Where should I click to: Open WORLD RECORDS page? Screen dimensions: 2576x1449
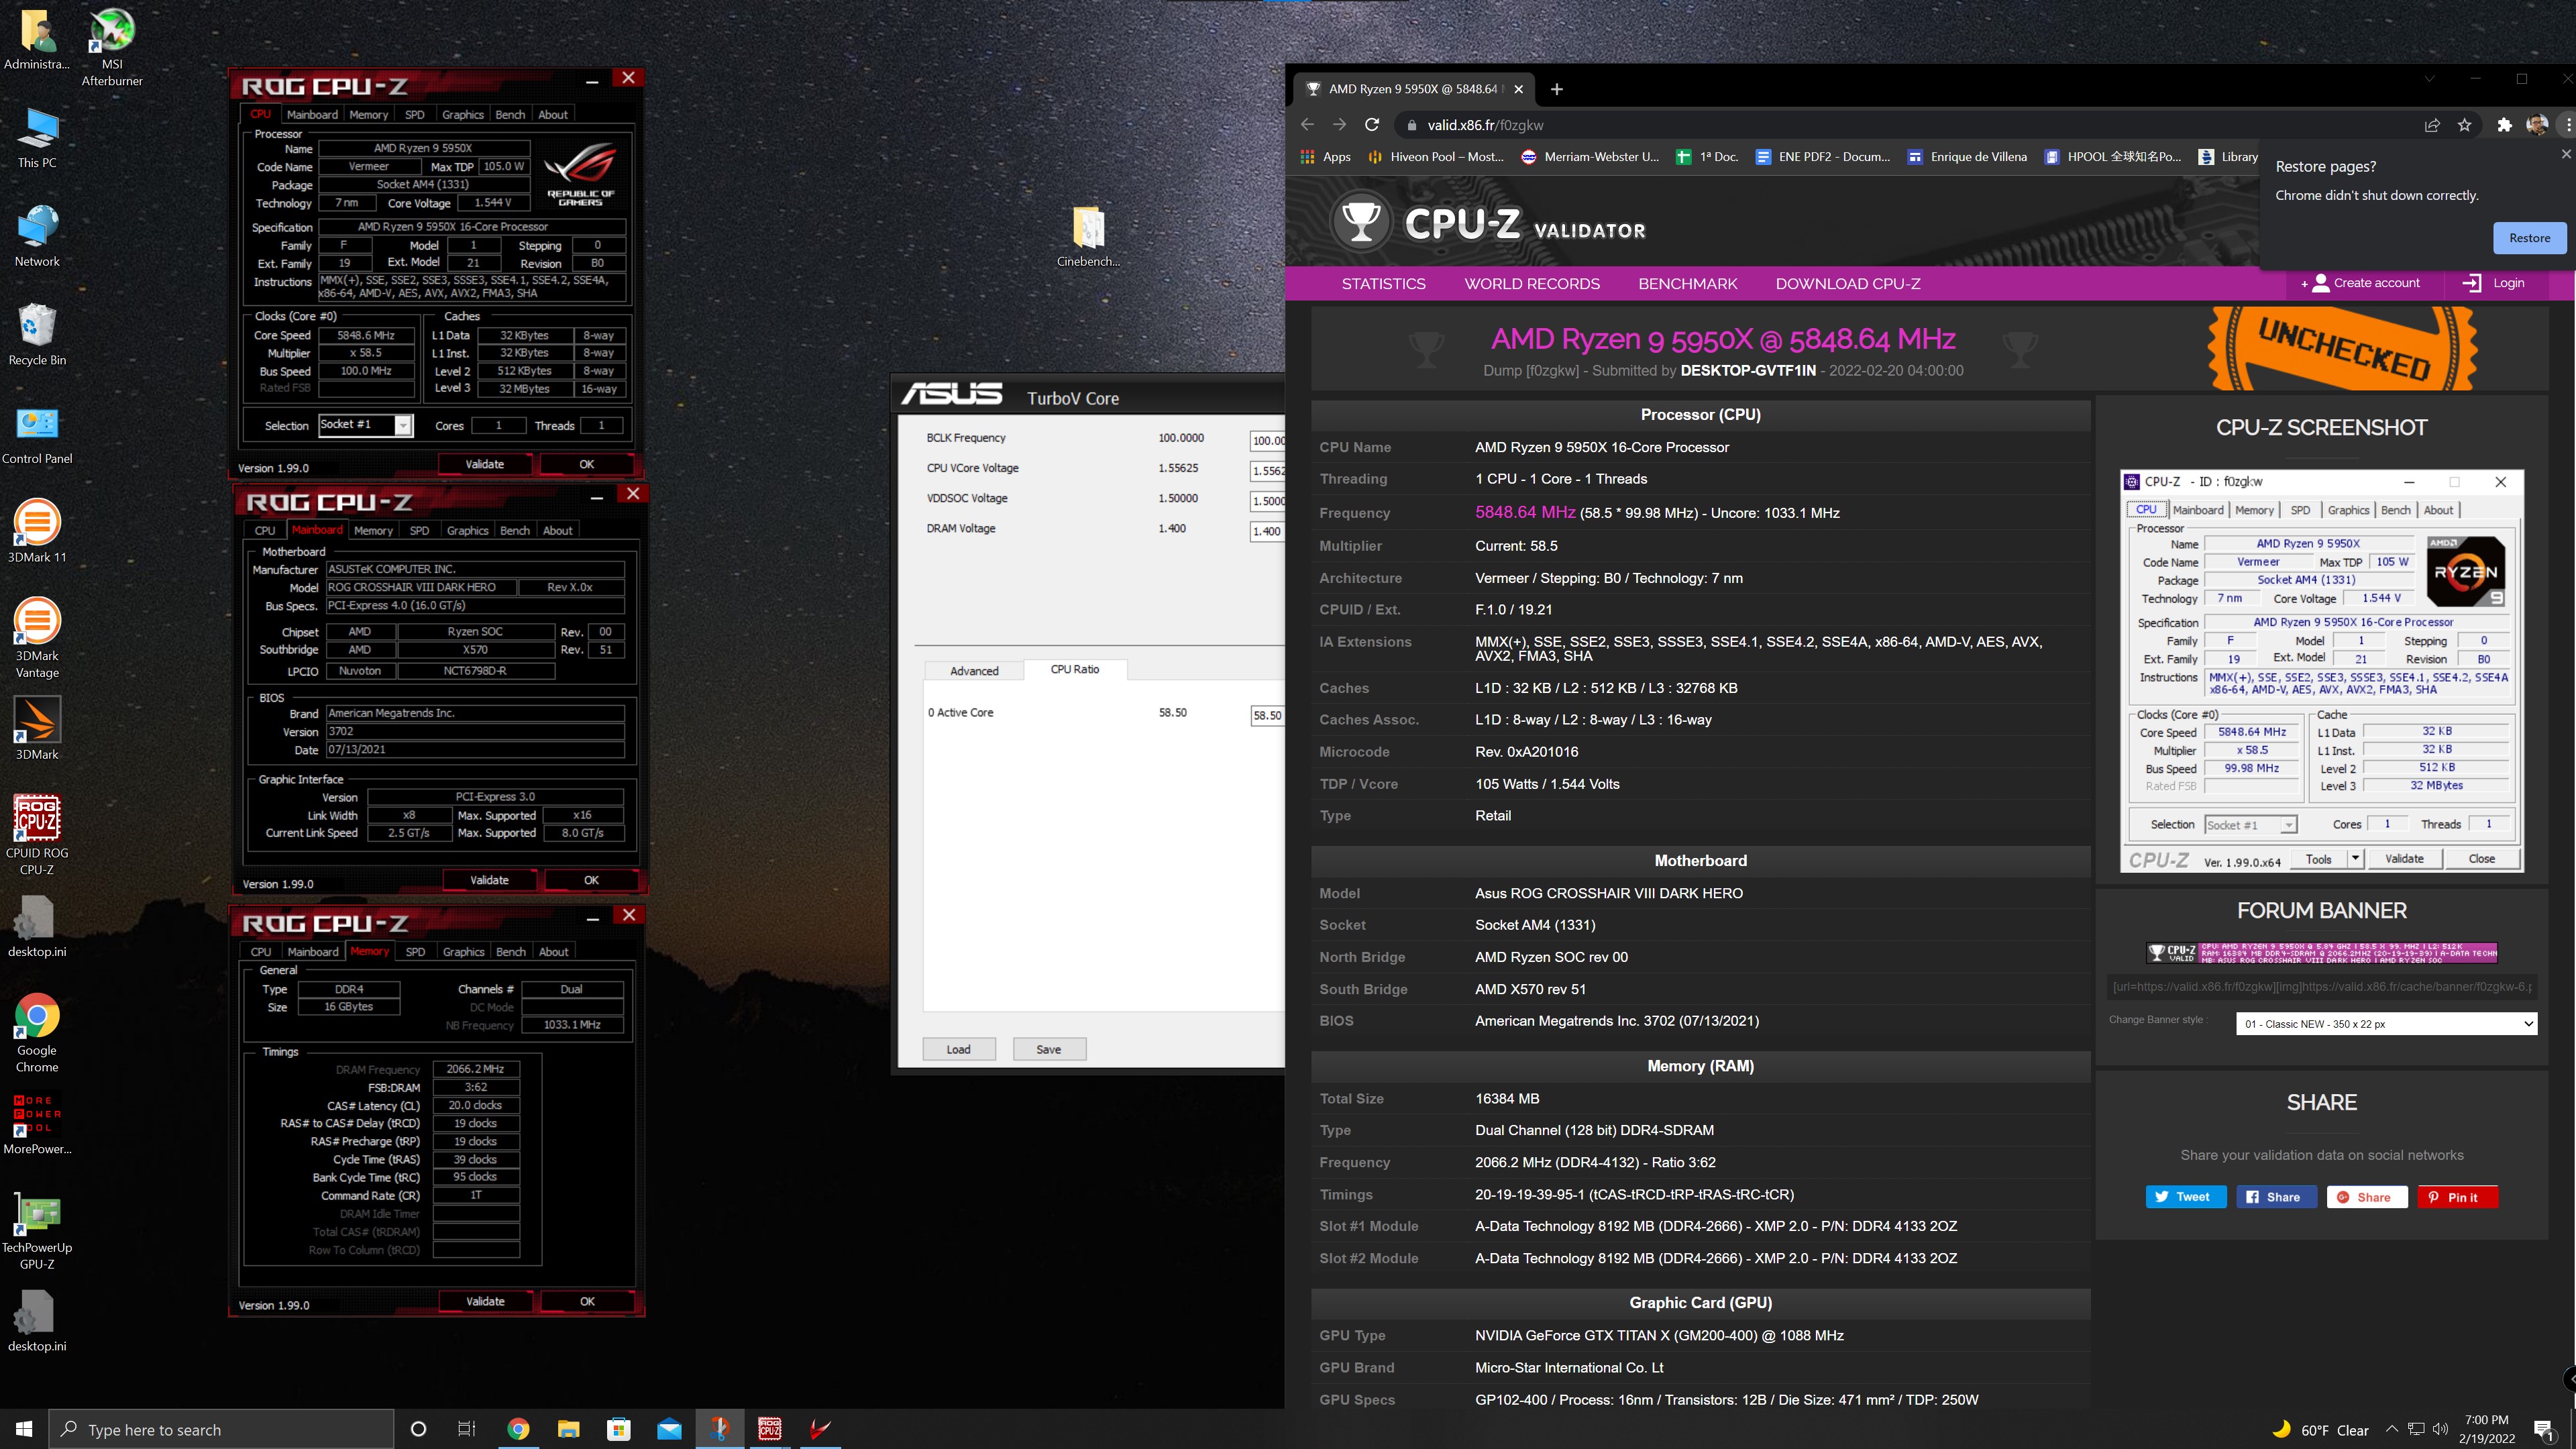(x=1532, y=283)
